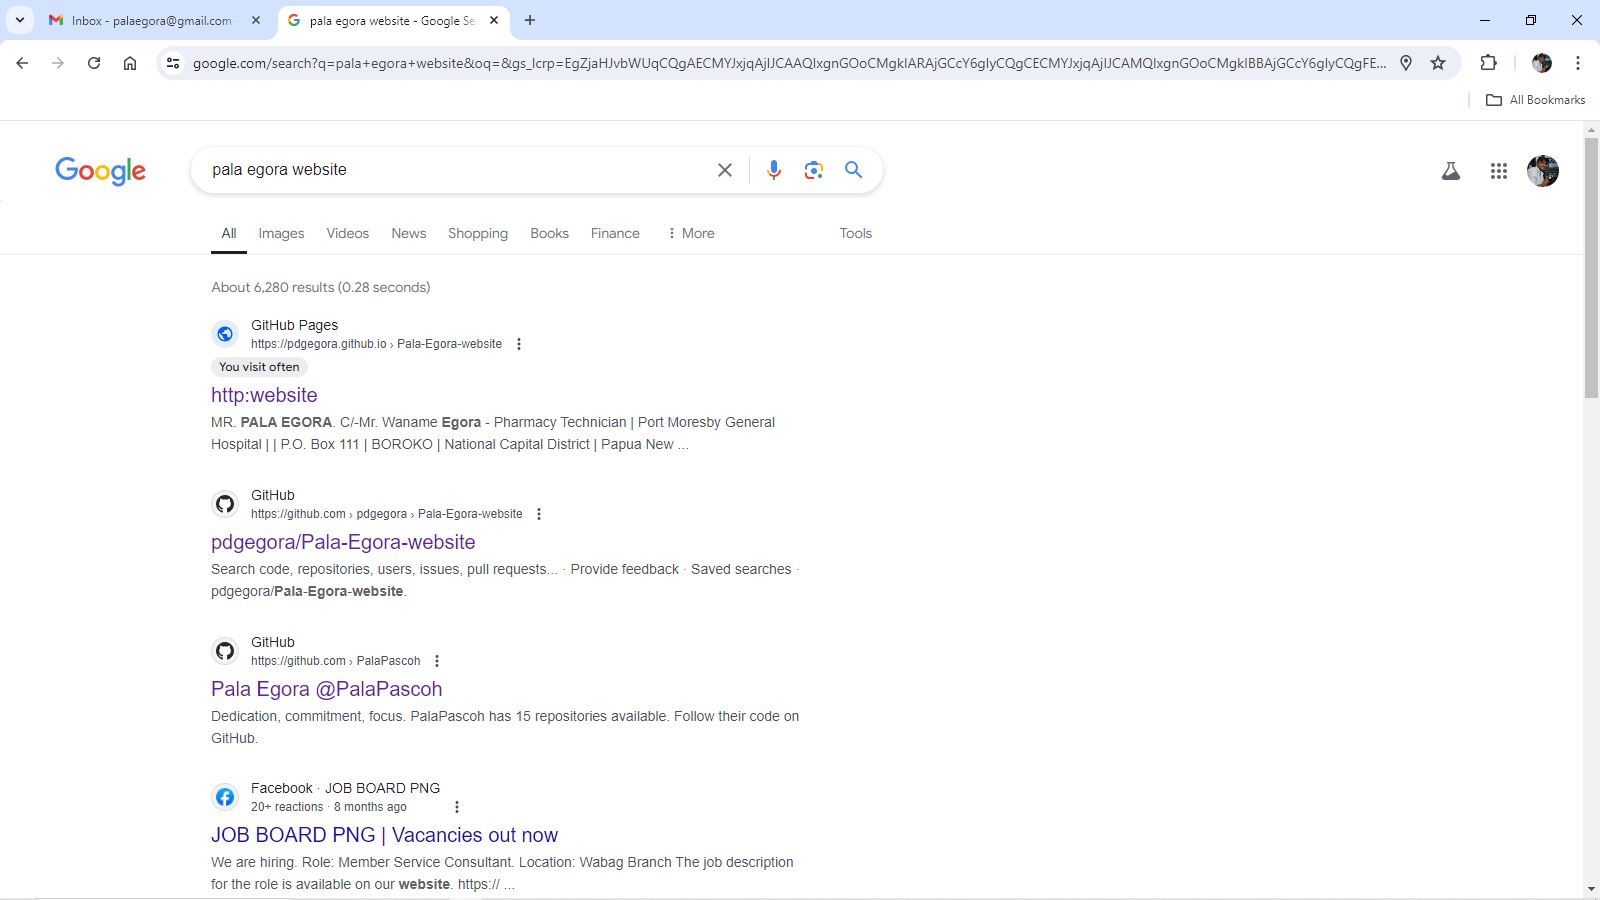The image size is (1600, 900).
Task: Click the You visit often chip
Action: (259, 367)
